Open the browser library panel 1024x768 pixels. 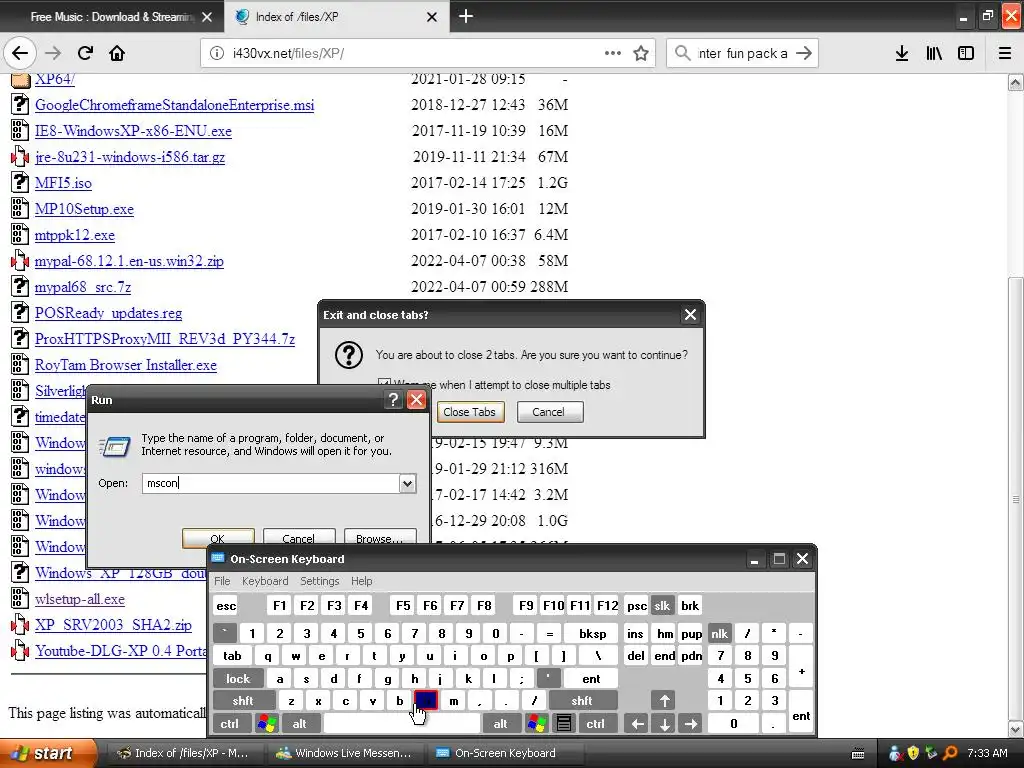[x=934, y=53]
